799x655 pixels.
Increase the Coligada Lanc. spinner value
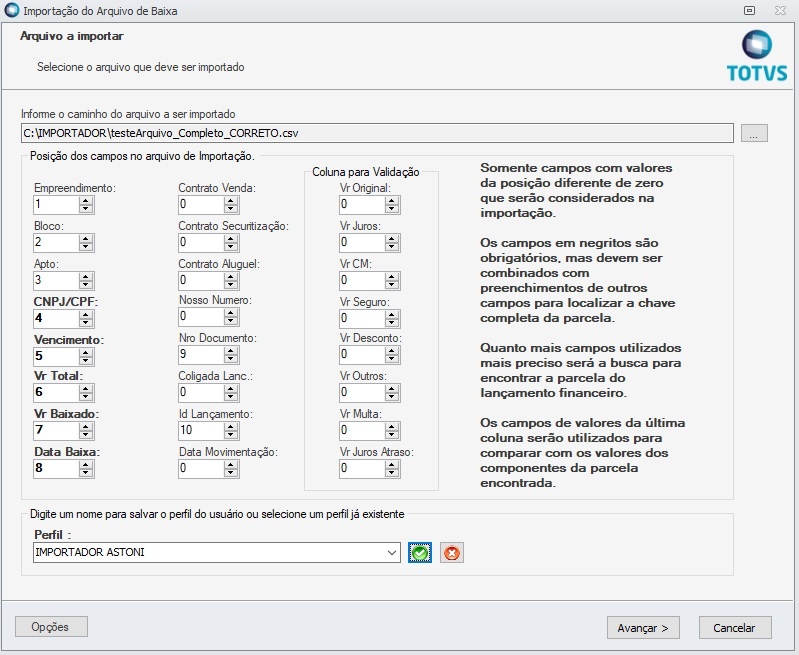pyautogui.click(x=231, y=388)
